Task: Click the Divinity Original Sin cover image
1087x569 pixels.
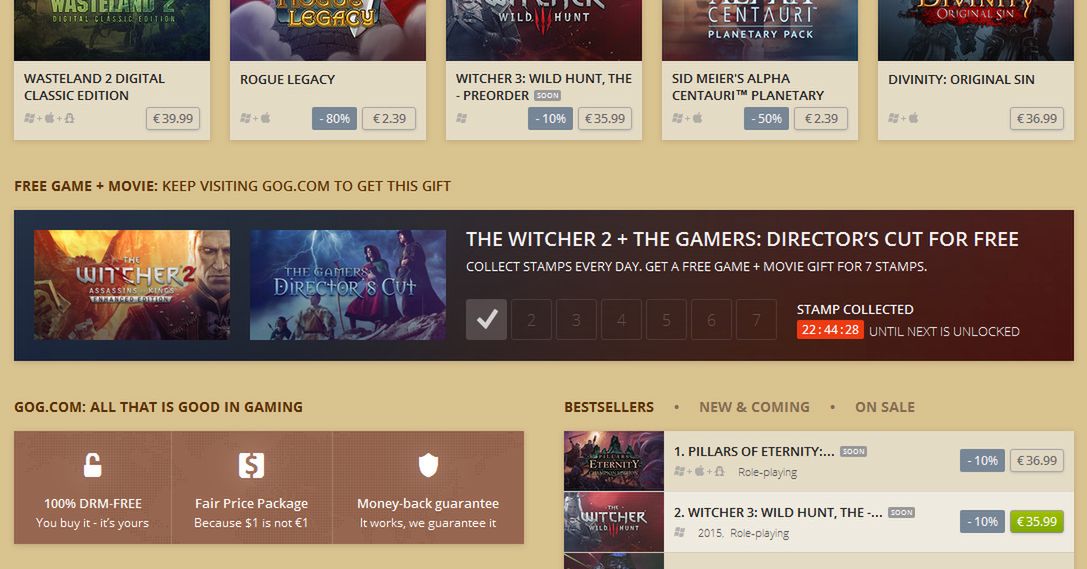Action: pyautogui.click(x=975, y=30)
